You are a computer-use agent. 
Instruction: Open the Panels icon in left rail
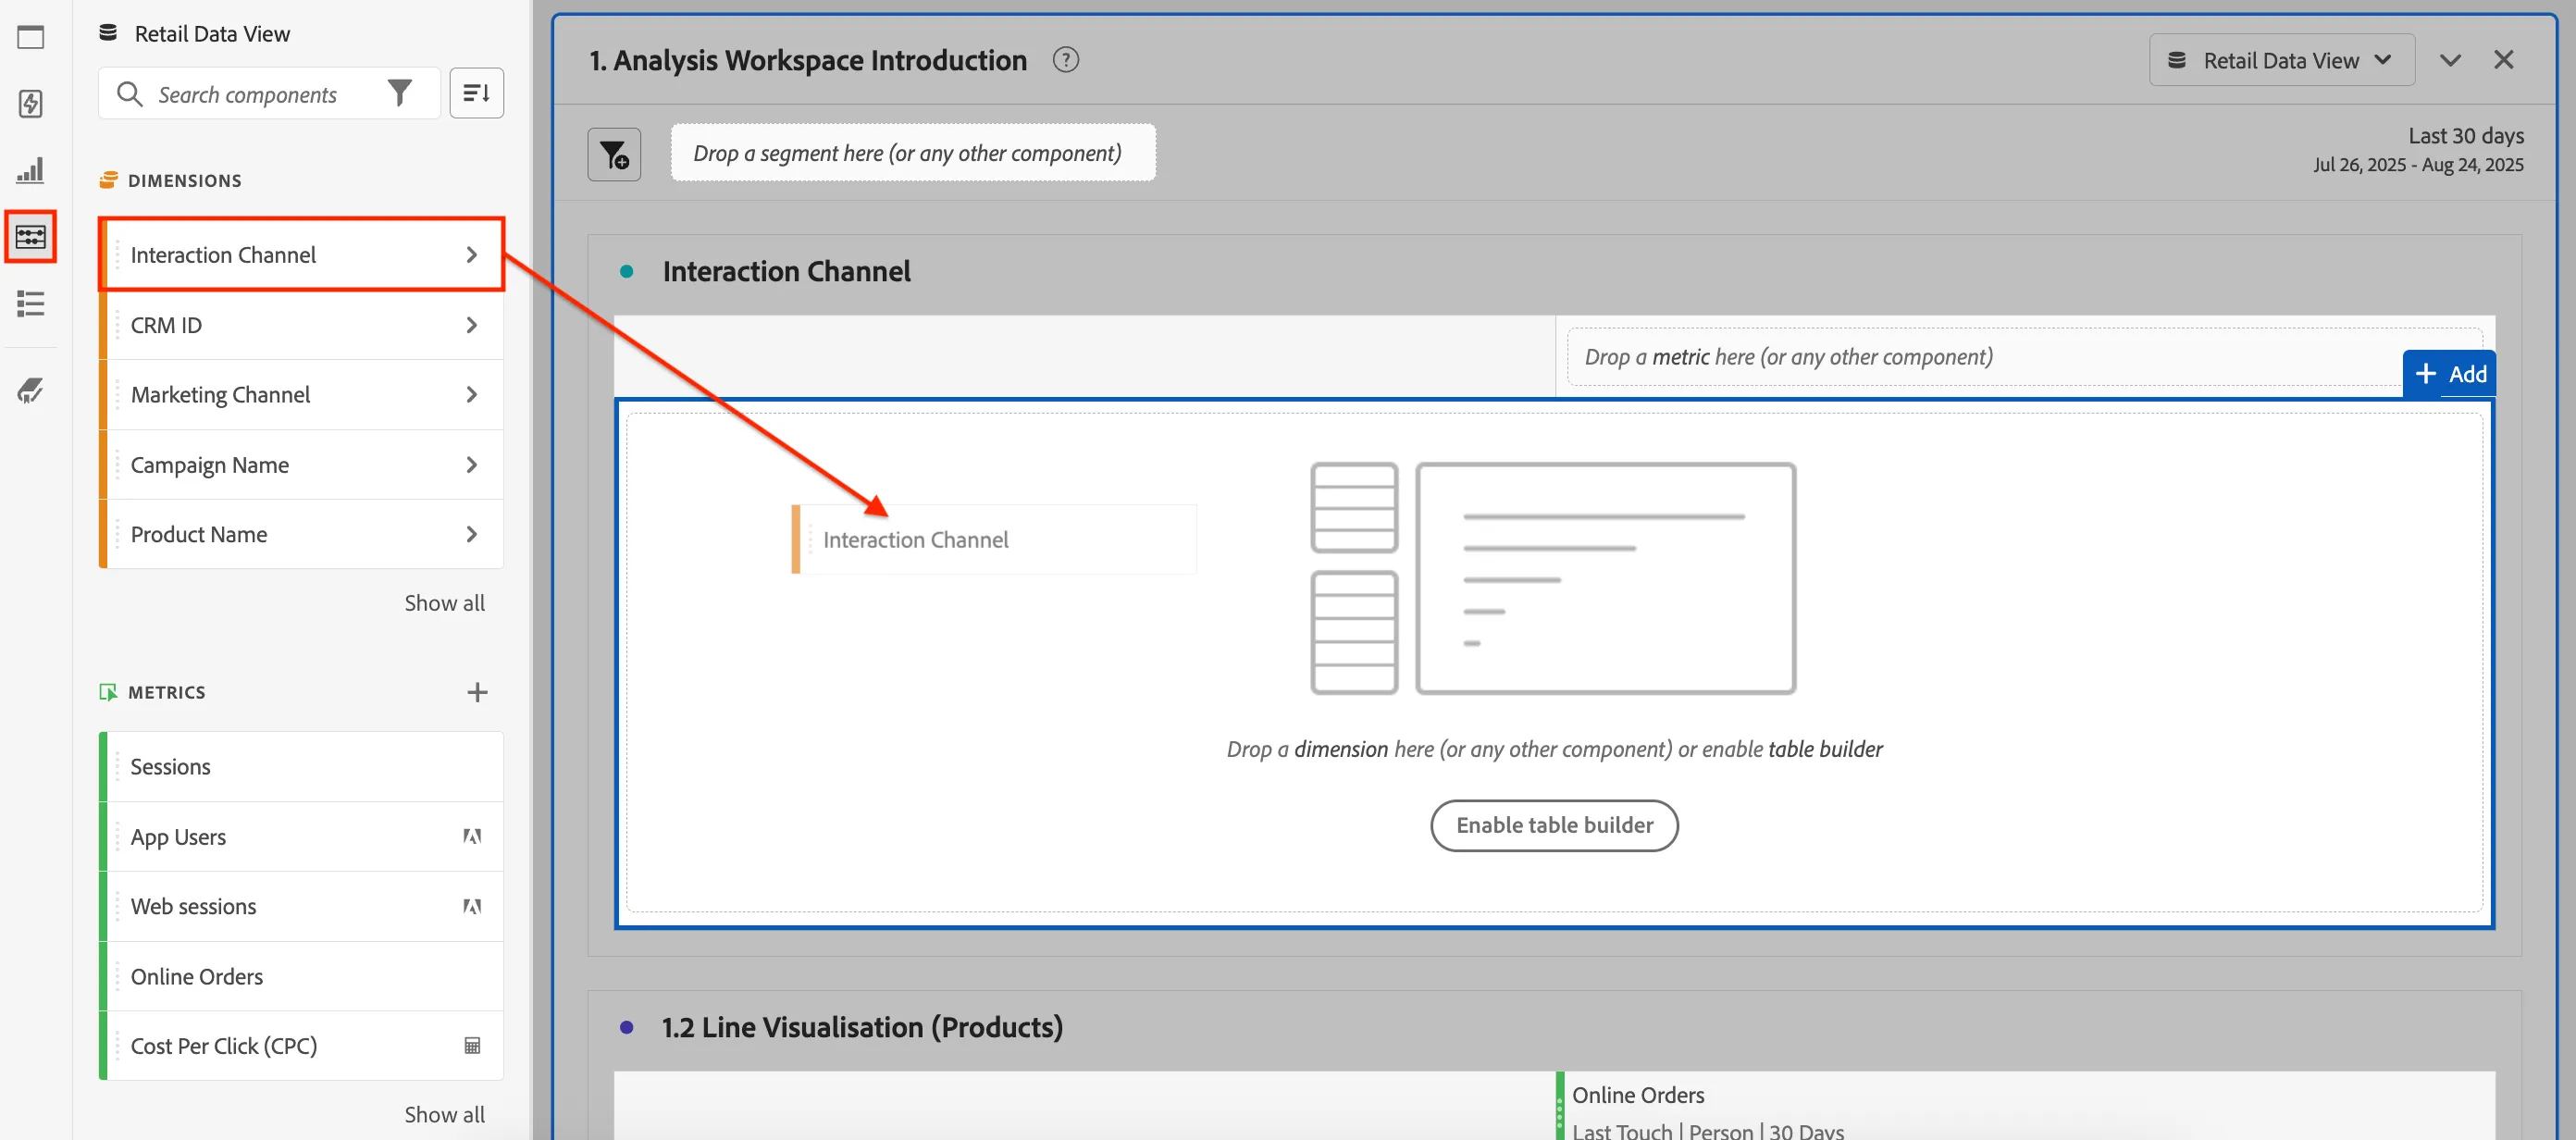(31, 37)
